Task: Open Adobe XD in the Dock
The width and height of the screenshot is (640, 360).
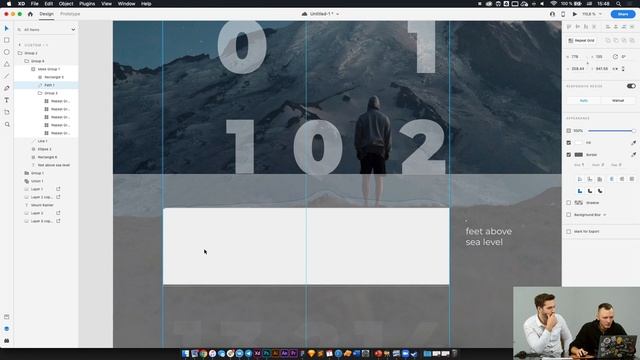Action: (x=257, y=353)
